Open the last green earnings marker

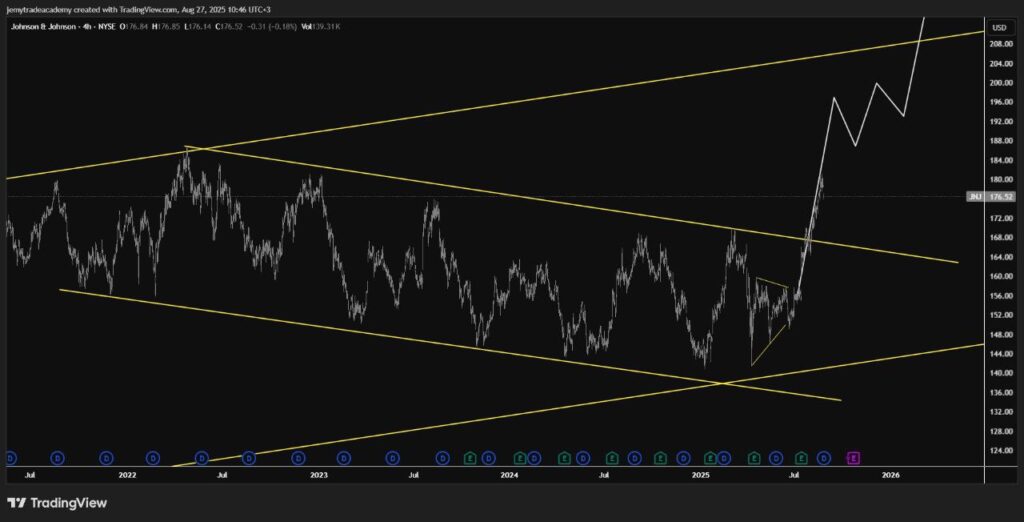(802, 458)
